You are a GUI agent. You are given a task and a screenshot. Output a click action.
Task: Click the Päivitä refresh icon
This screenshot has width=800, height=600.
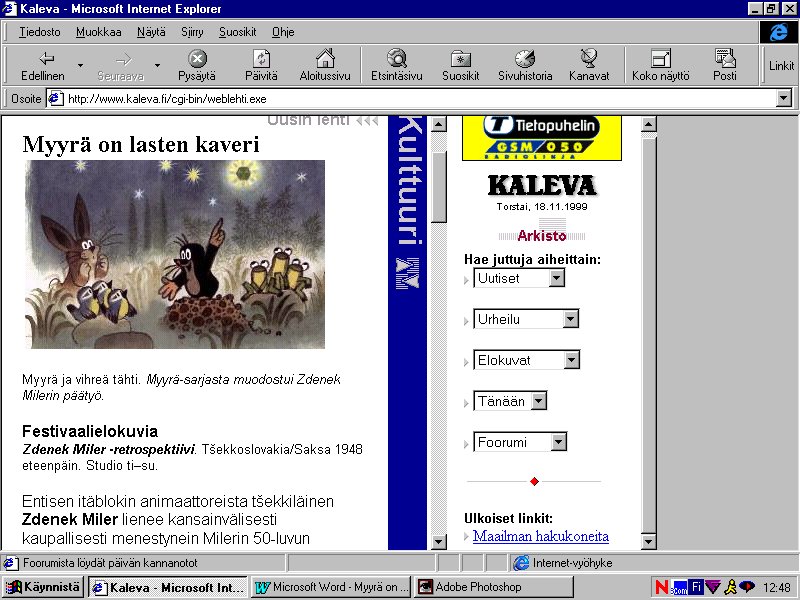point(261,59)
